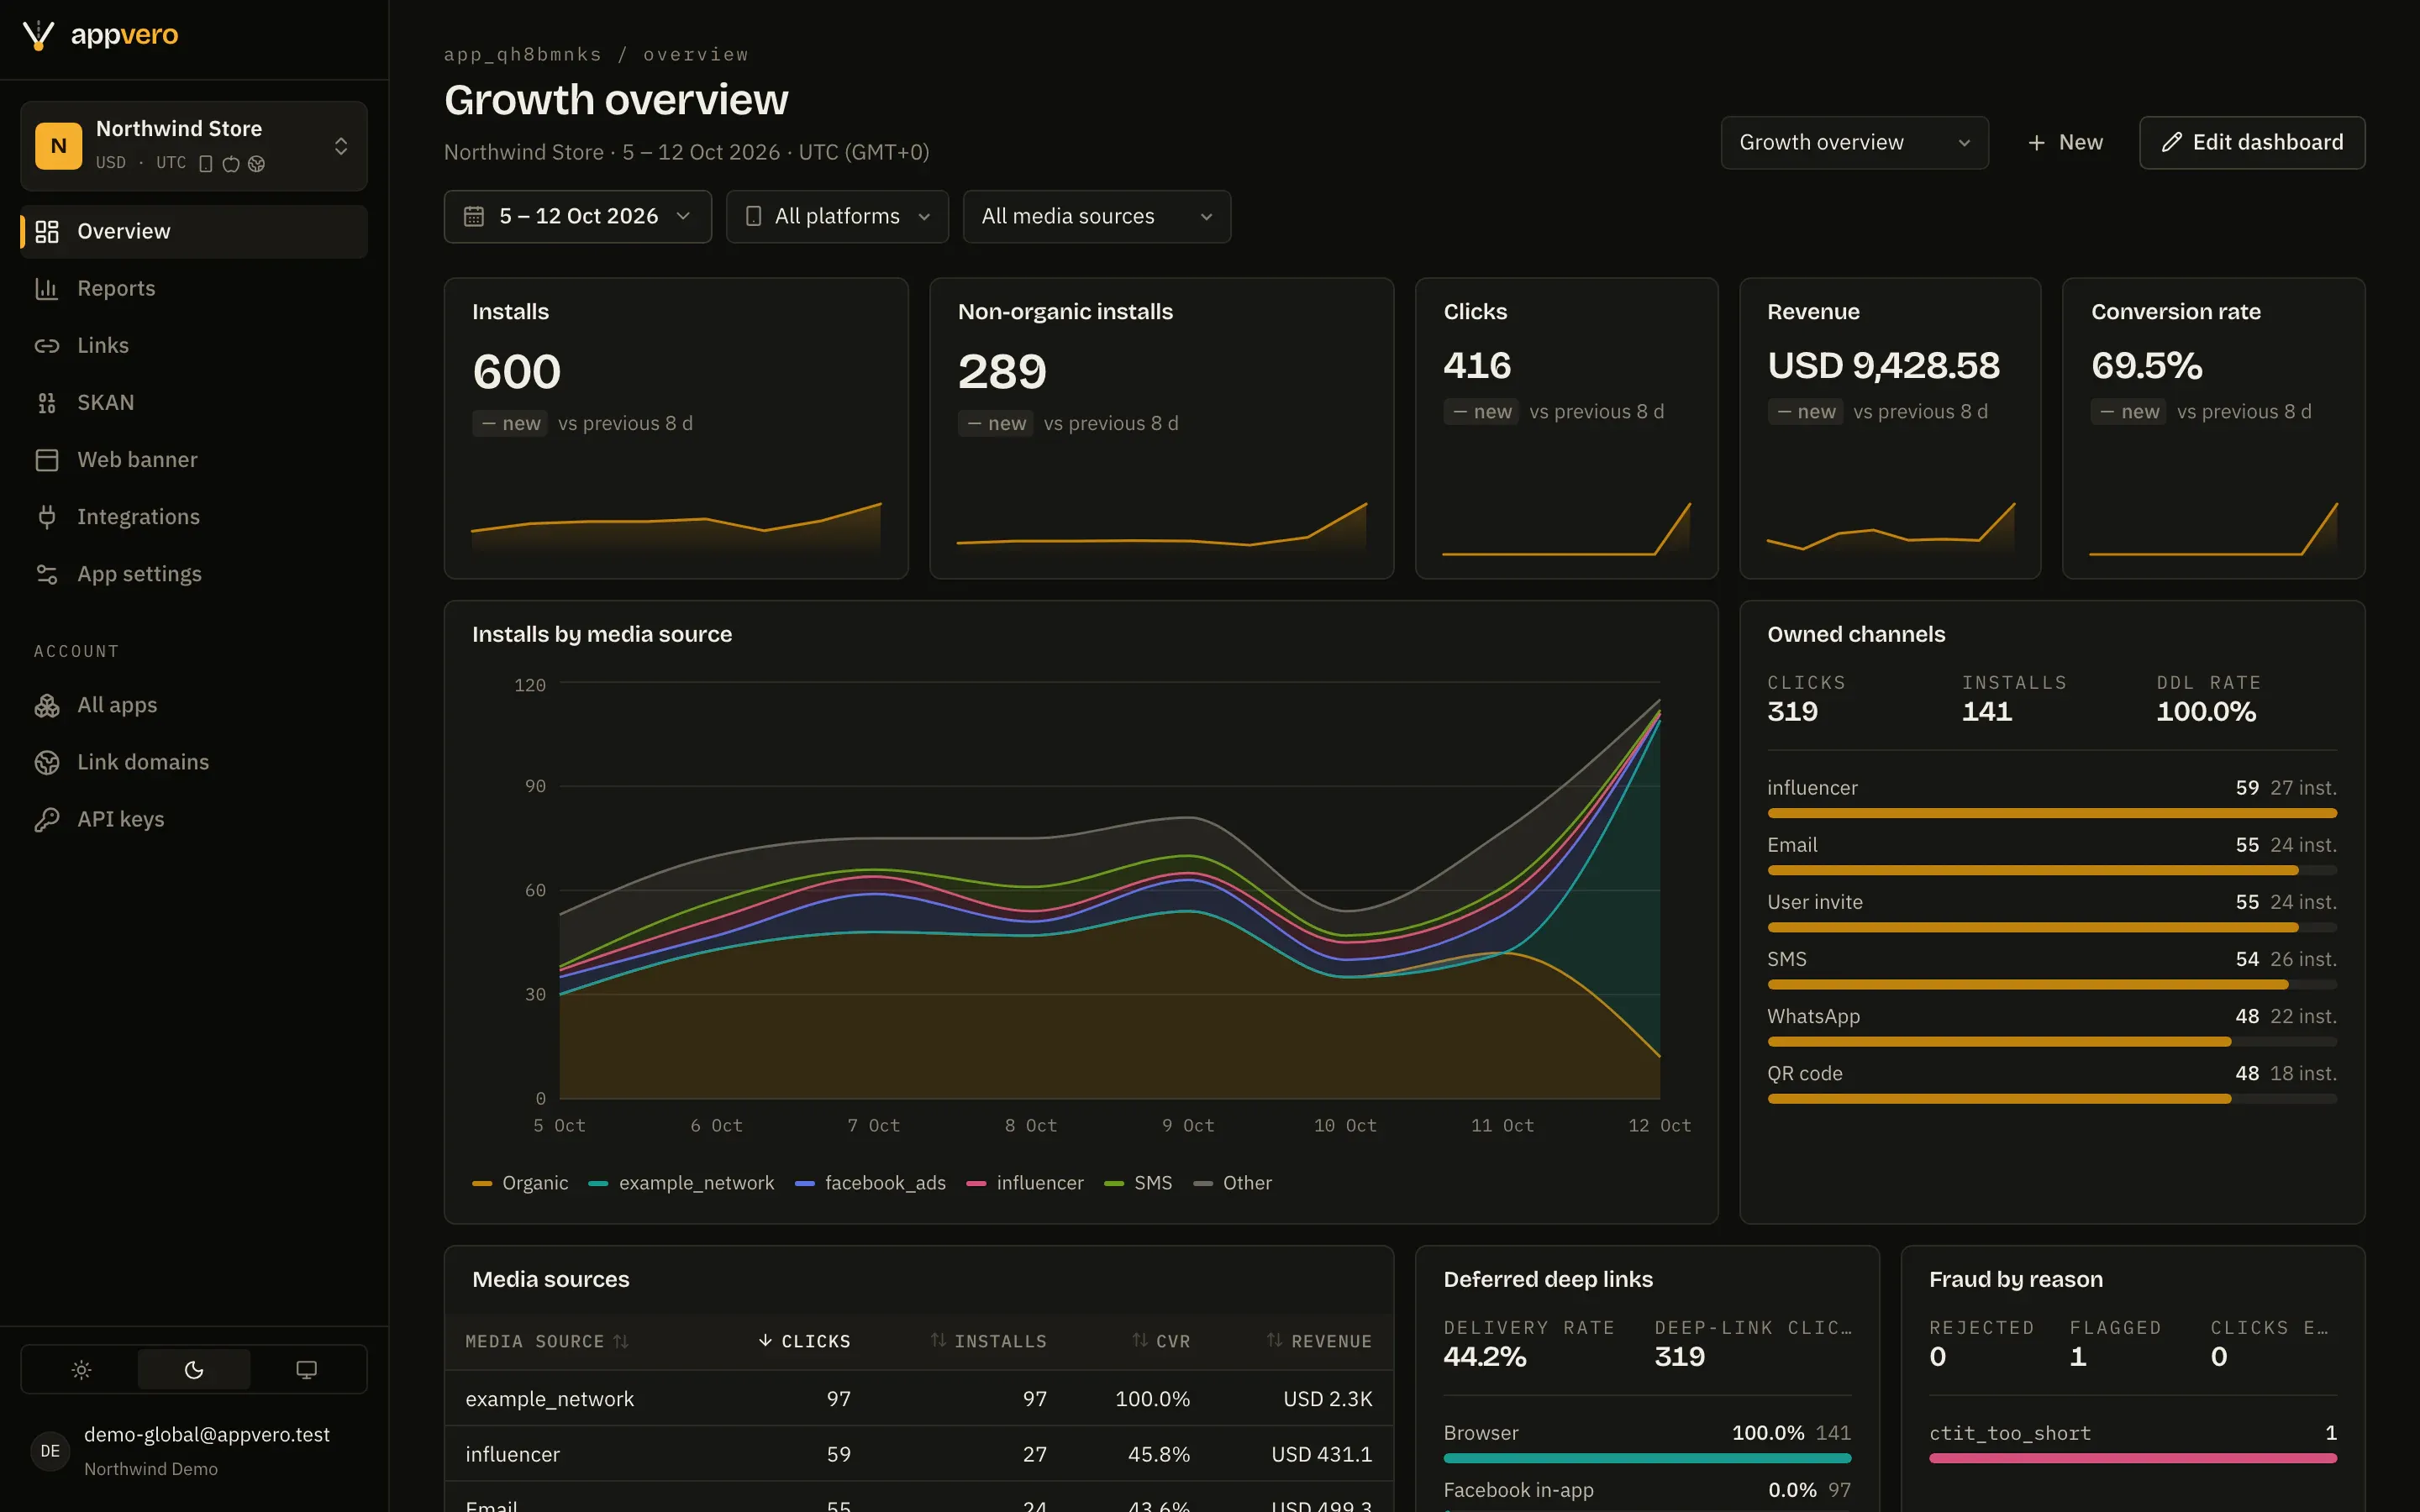Click the Reports bar chart icon
2420x1512 pixels.
(x=47, y=289)
